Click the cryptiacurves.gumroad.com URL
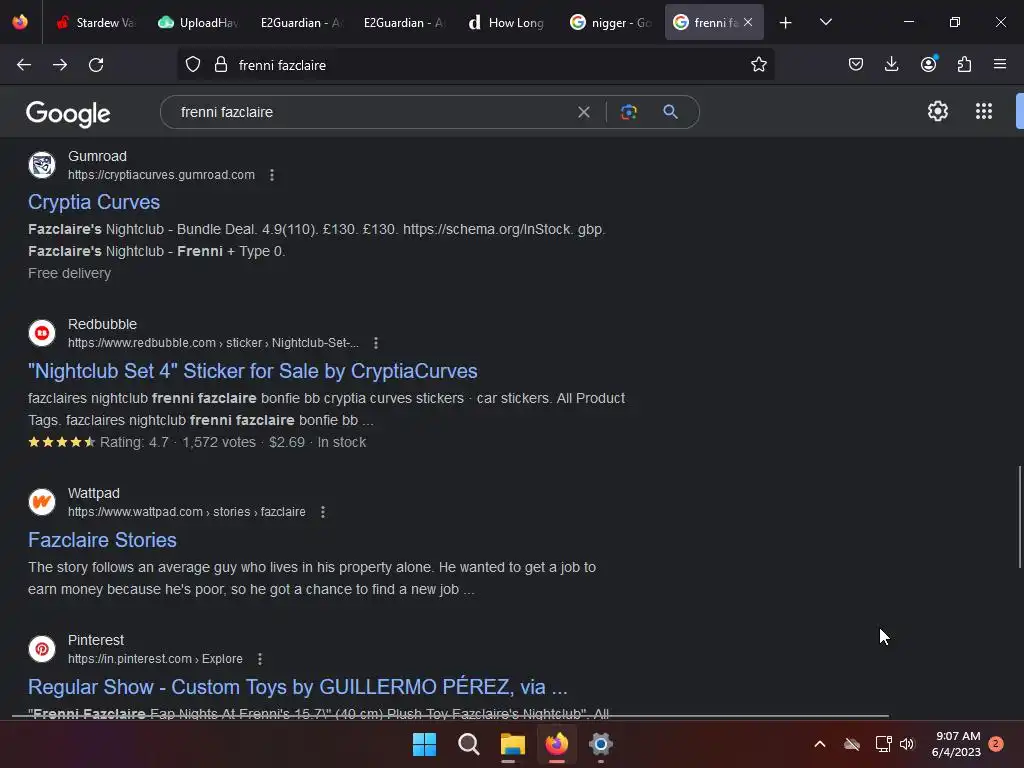 click(x=161, y=175)
